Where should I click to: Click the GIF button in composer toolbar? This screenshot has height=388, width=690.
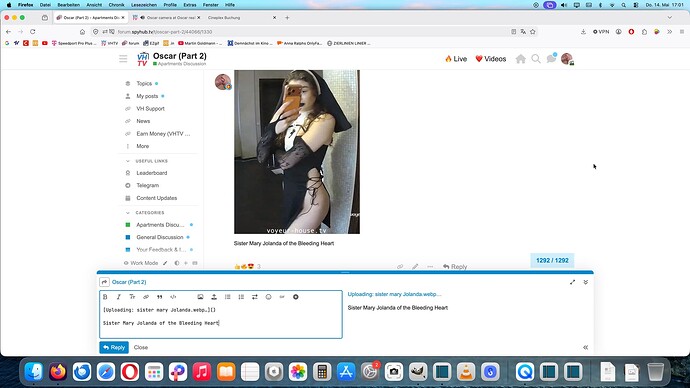282,297
